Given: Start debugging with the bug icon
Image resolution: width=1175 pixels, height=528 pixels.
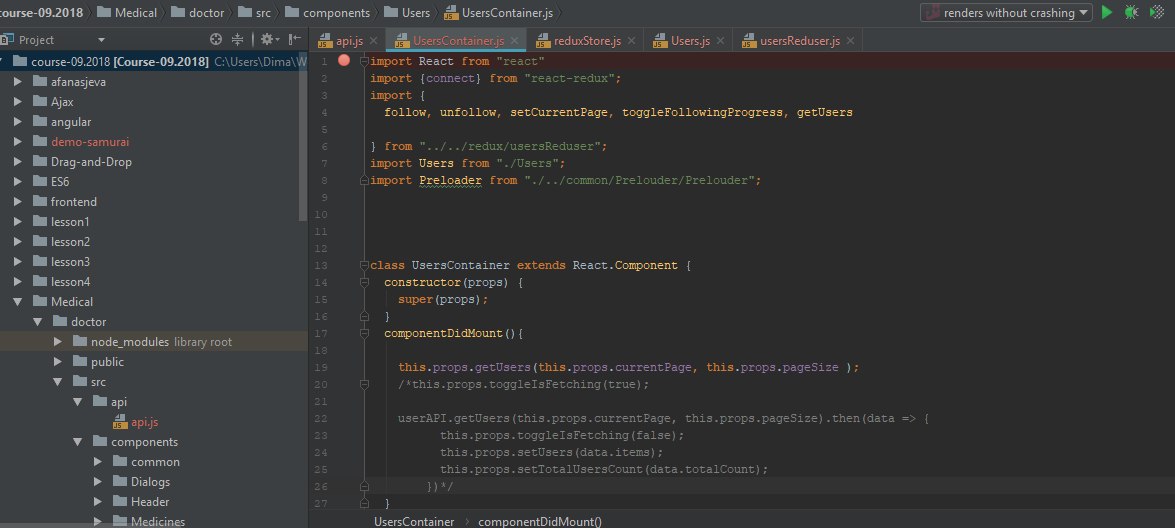Looking at the screenshot, I should click(1132, 13).
